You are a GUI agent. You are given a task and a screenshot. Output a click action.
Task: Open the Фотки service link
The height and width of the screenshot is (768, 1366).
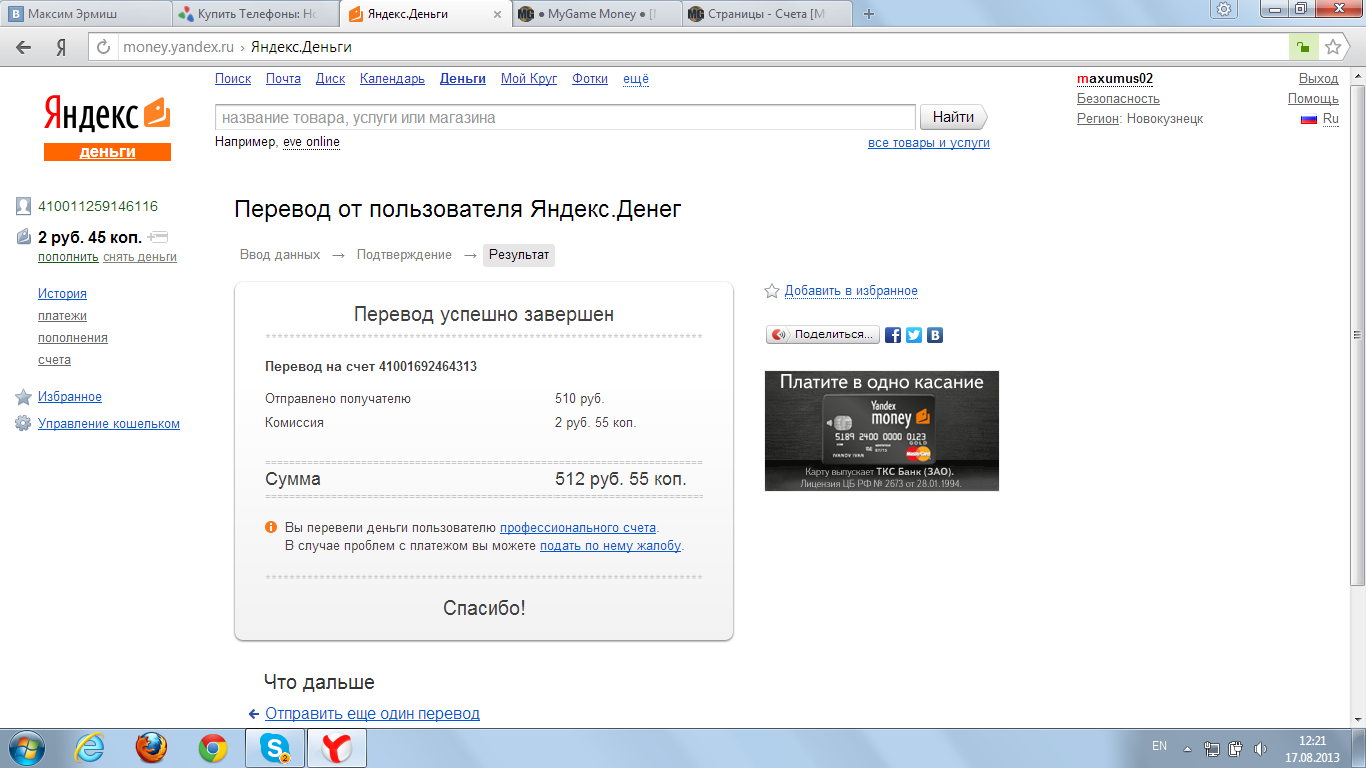point(590,79)
